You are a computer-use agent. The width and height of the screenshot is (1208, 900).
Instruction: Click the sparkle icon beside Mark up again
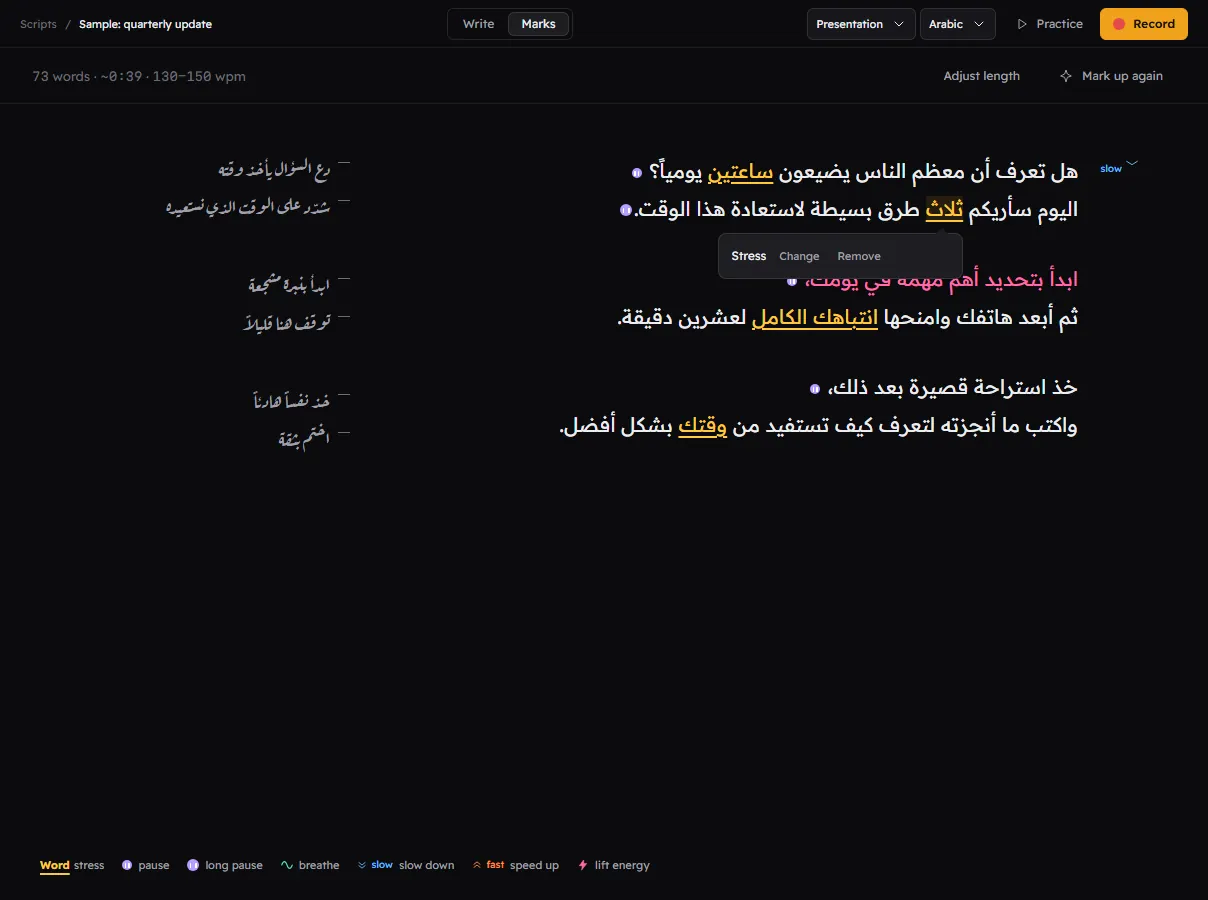[x=1066, y=76]
